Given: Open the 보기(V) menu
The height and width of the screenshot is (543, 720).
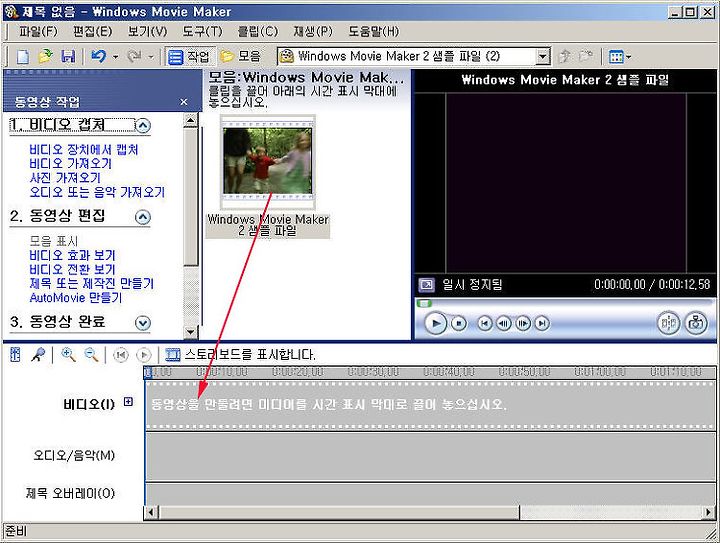Looking at the screenshot, I should [x=147, y=31].
